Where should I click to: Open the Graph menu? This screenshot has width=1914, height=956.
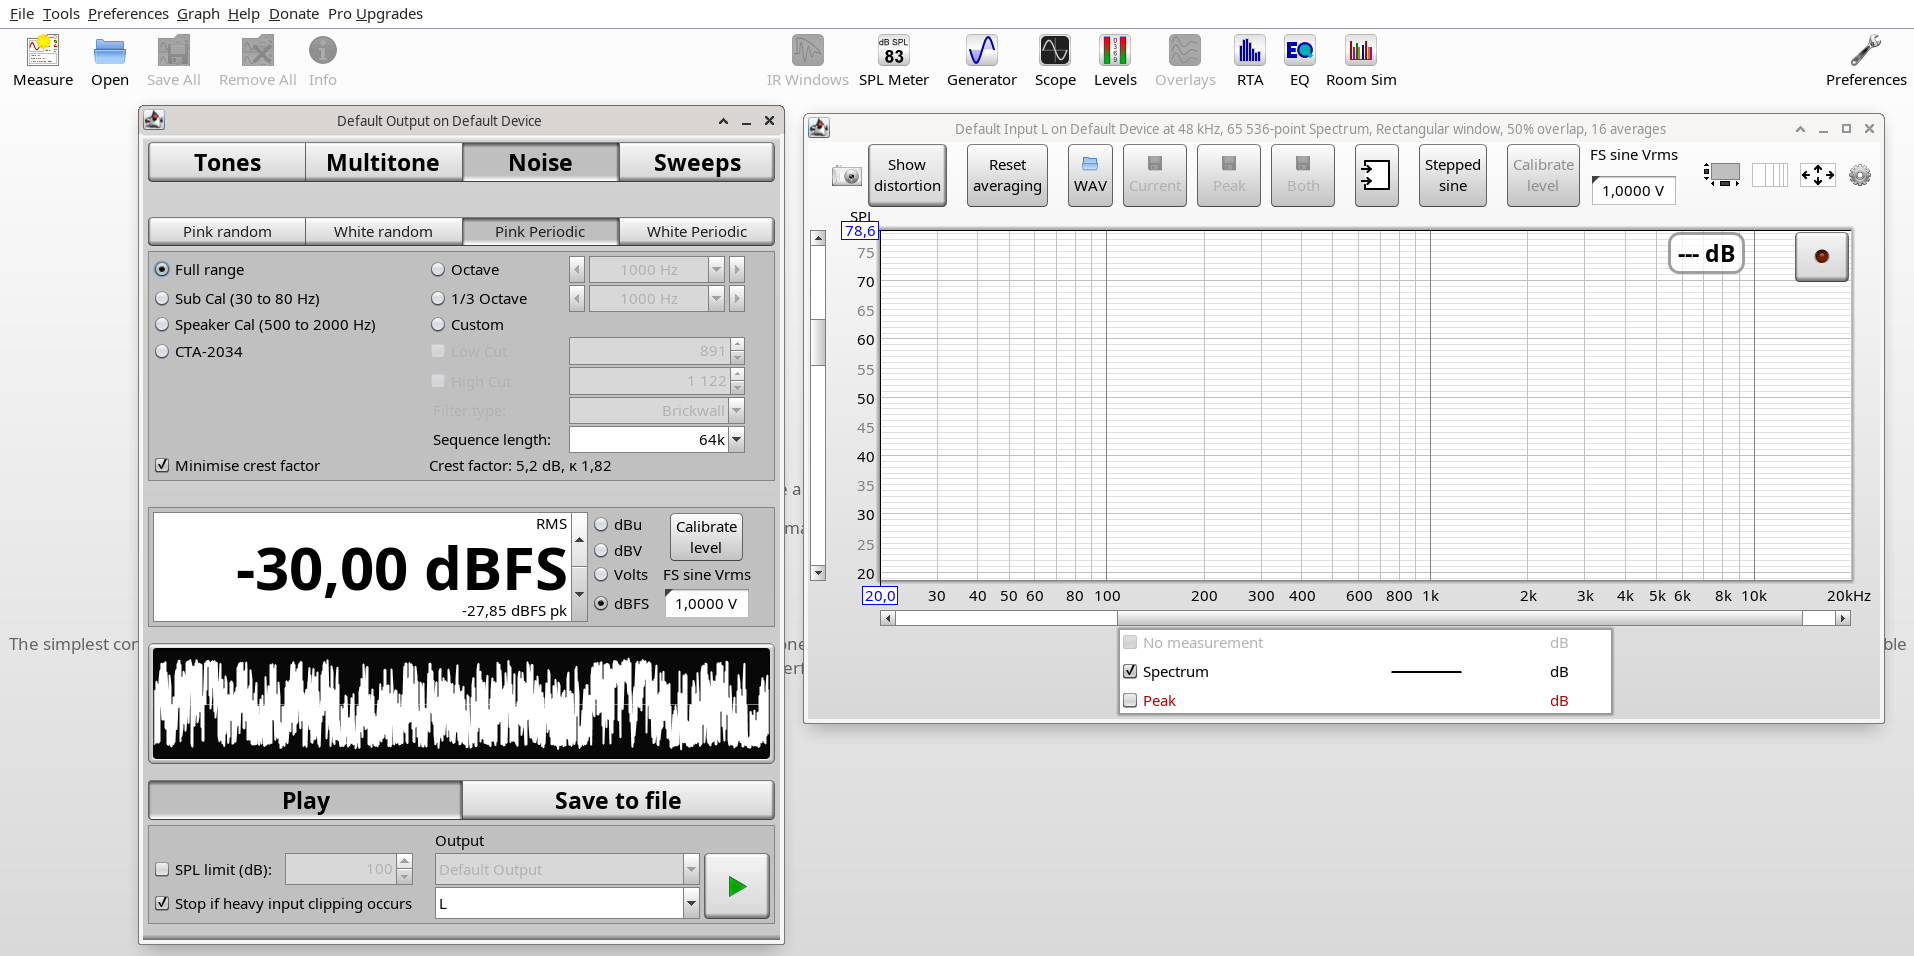[x=198, y=14]
